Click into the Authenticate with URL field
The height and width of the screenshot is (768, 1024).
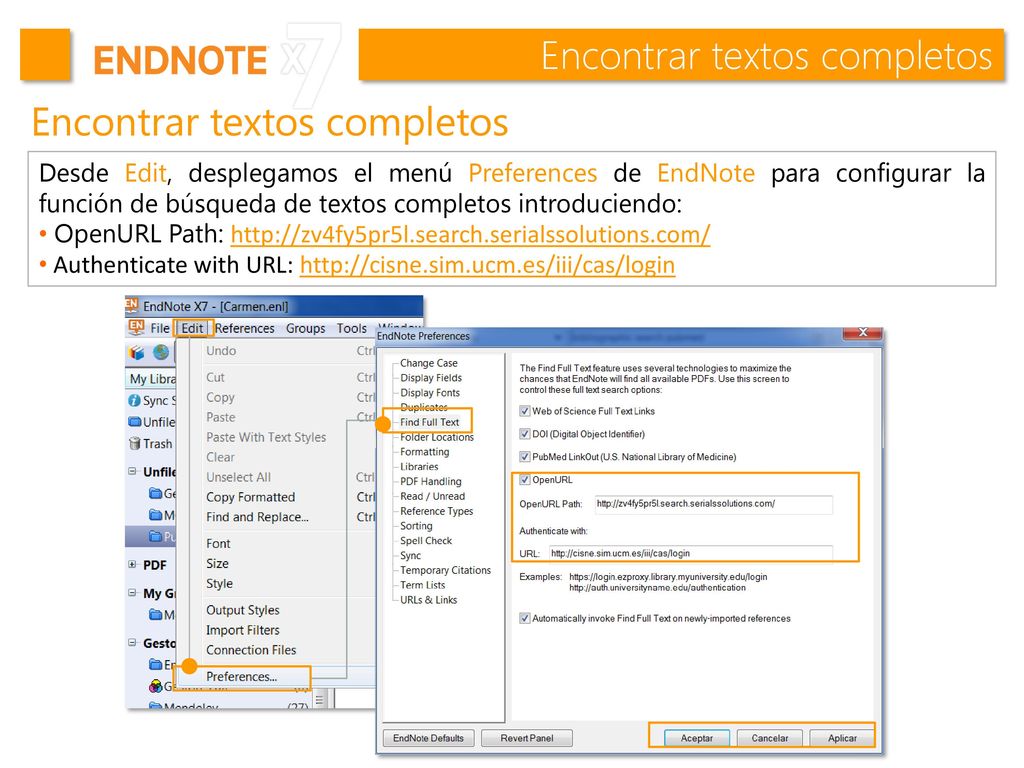click(x=691, y=554)
